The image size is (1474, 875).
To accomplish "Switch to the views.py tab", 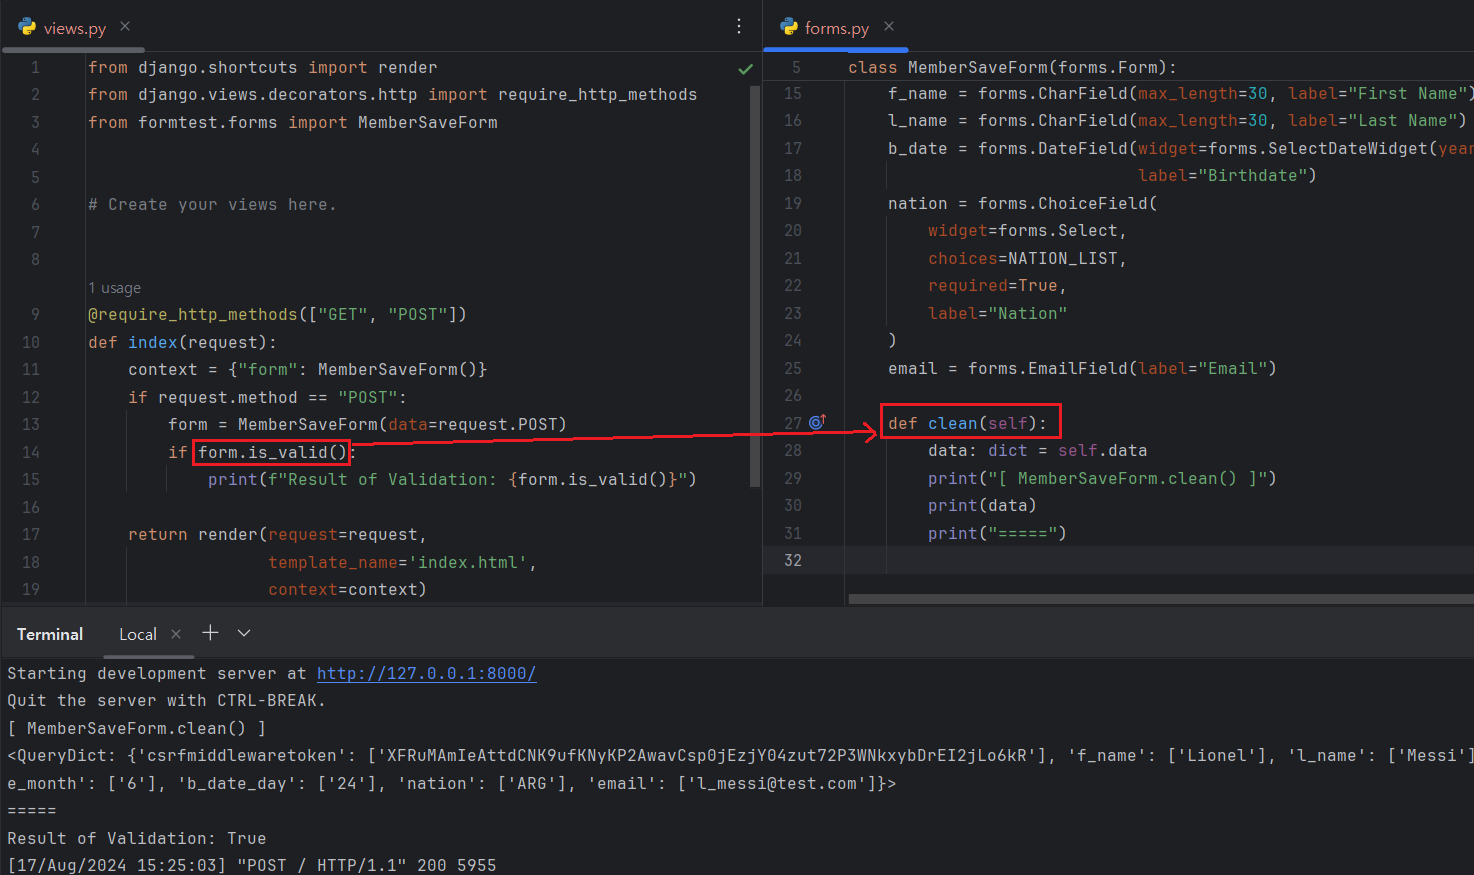I will tap(75, 28).
